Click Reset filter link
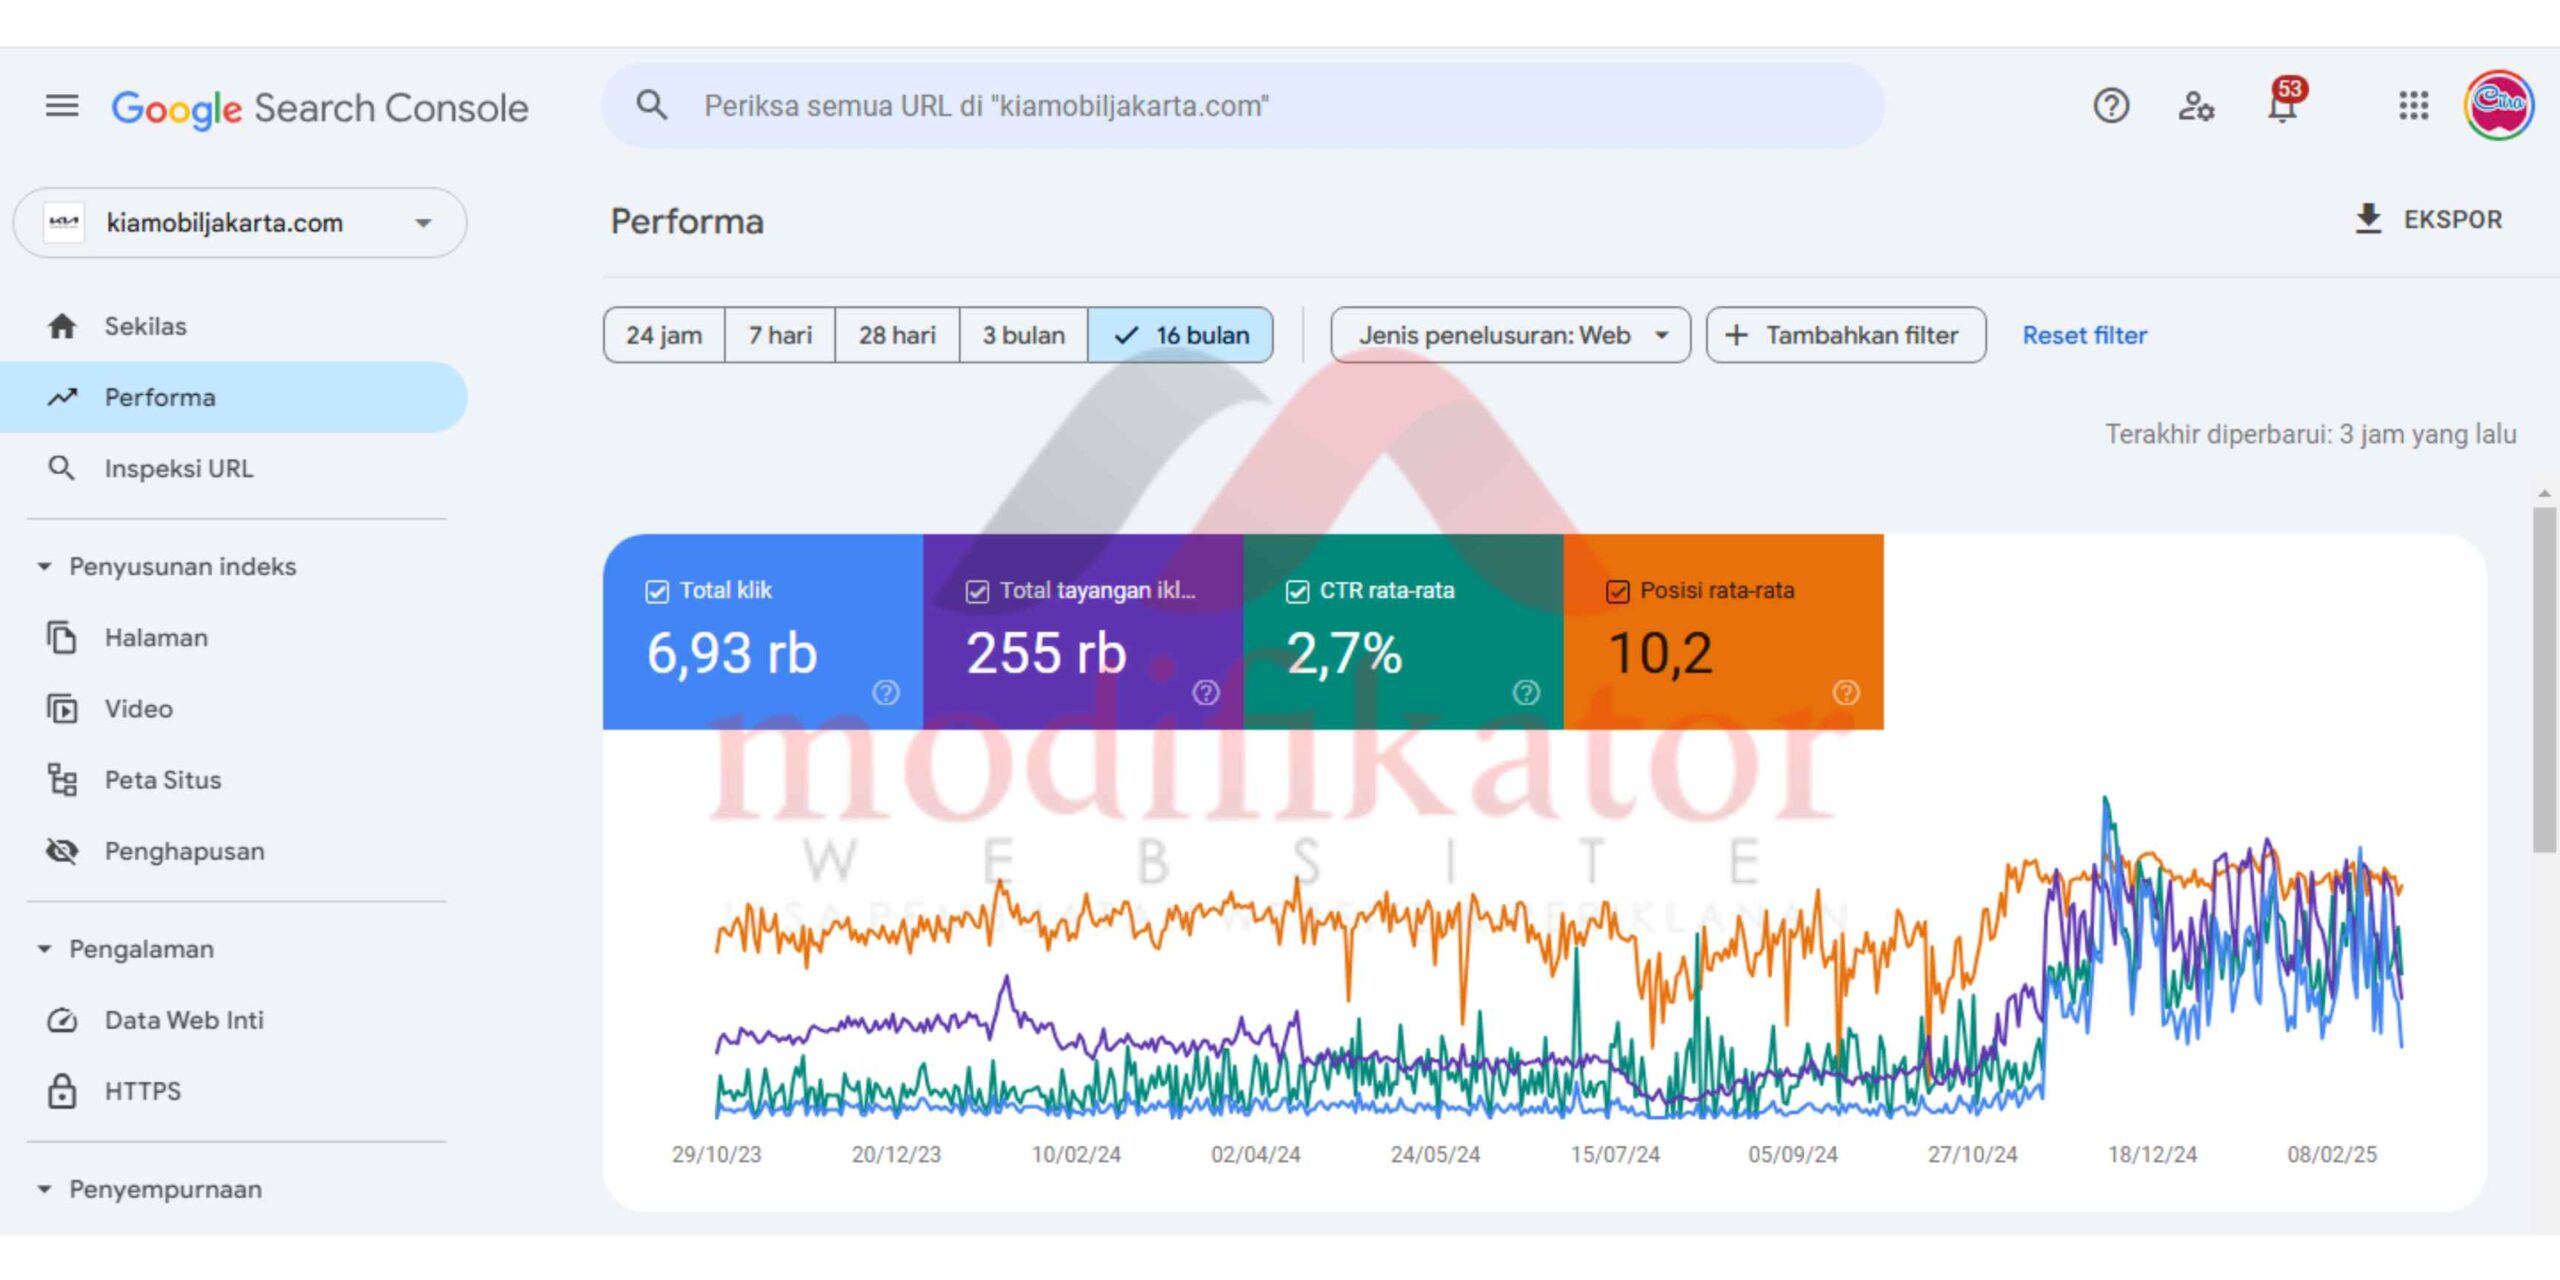 click(2084, 335)
